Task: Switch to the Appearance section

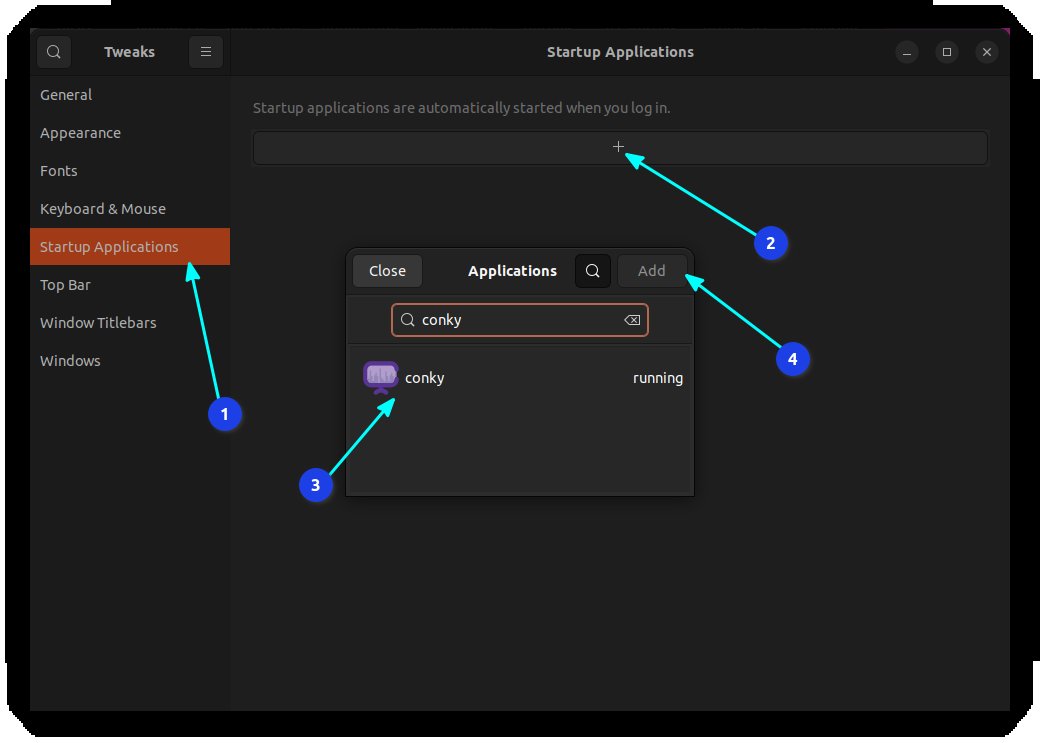Action: (80, 132)
